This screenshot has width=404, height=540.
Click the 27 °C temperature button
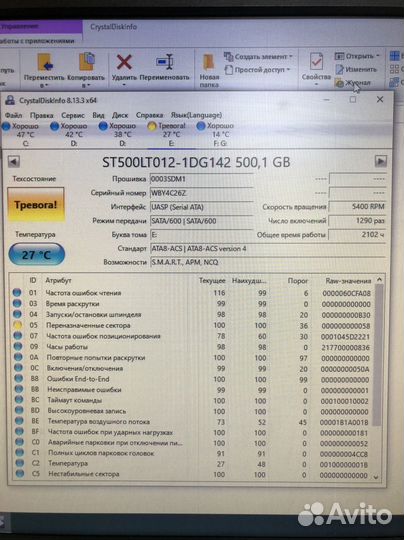click(37, 255)
